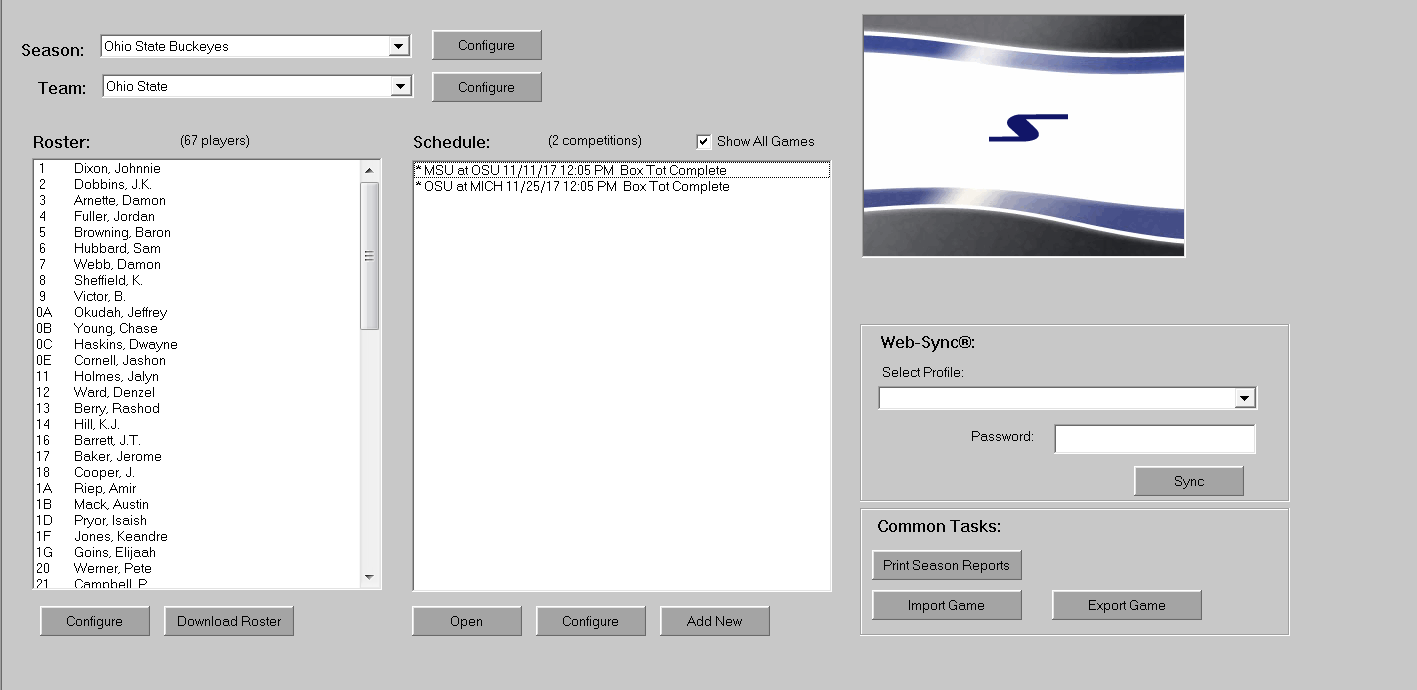Click Add New under the schedule

point(714,621)
